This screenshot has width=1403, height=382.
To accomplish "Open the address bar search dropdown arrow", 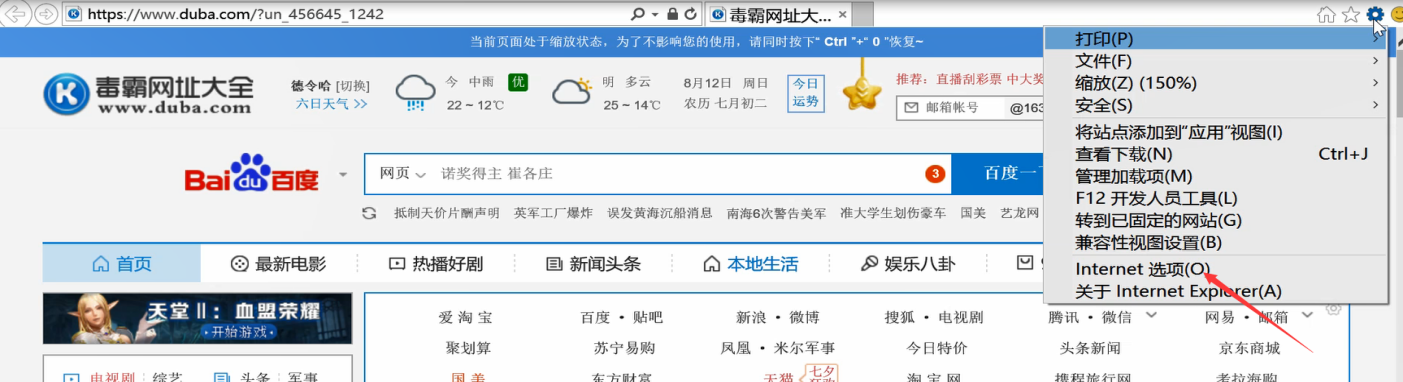I will click(x=655, y=15).
